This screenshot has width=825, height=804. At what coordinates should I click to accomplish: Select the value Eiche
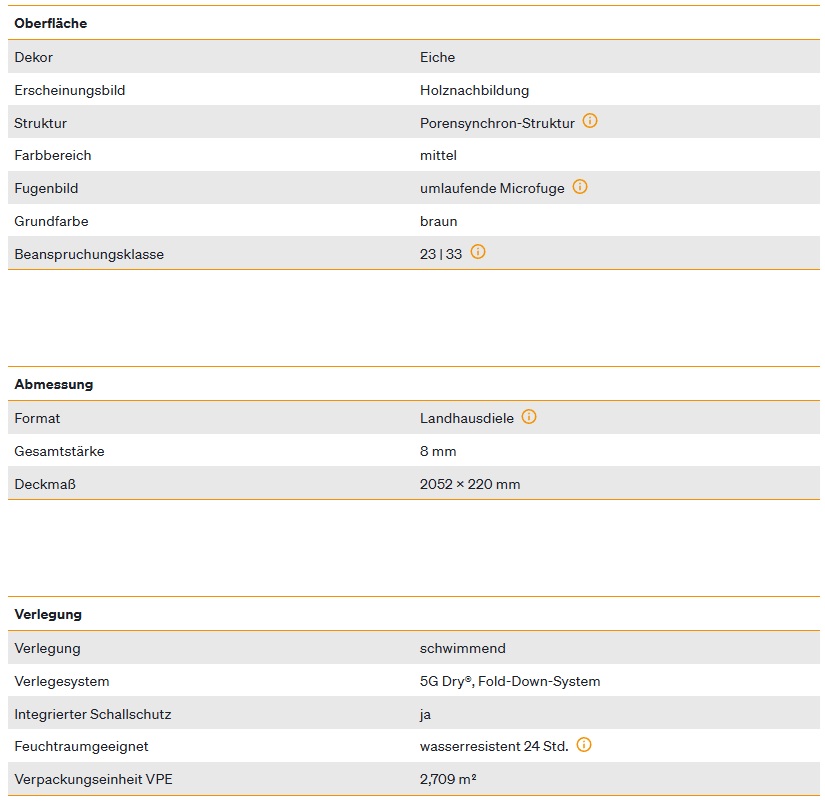point(437,57)
